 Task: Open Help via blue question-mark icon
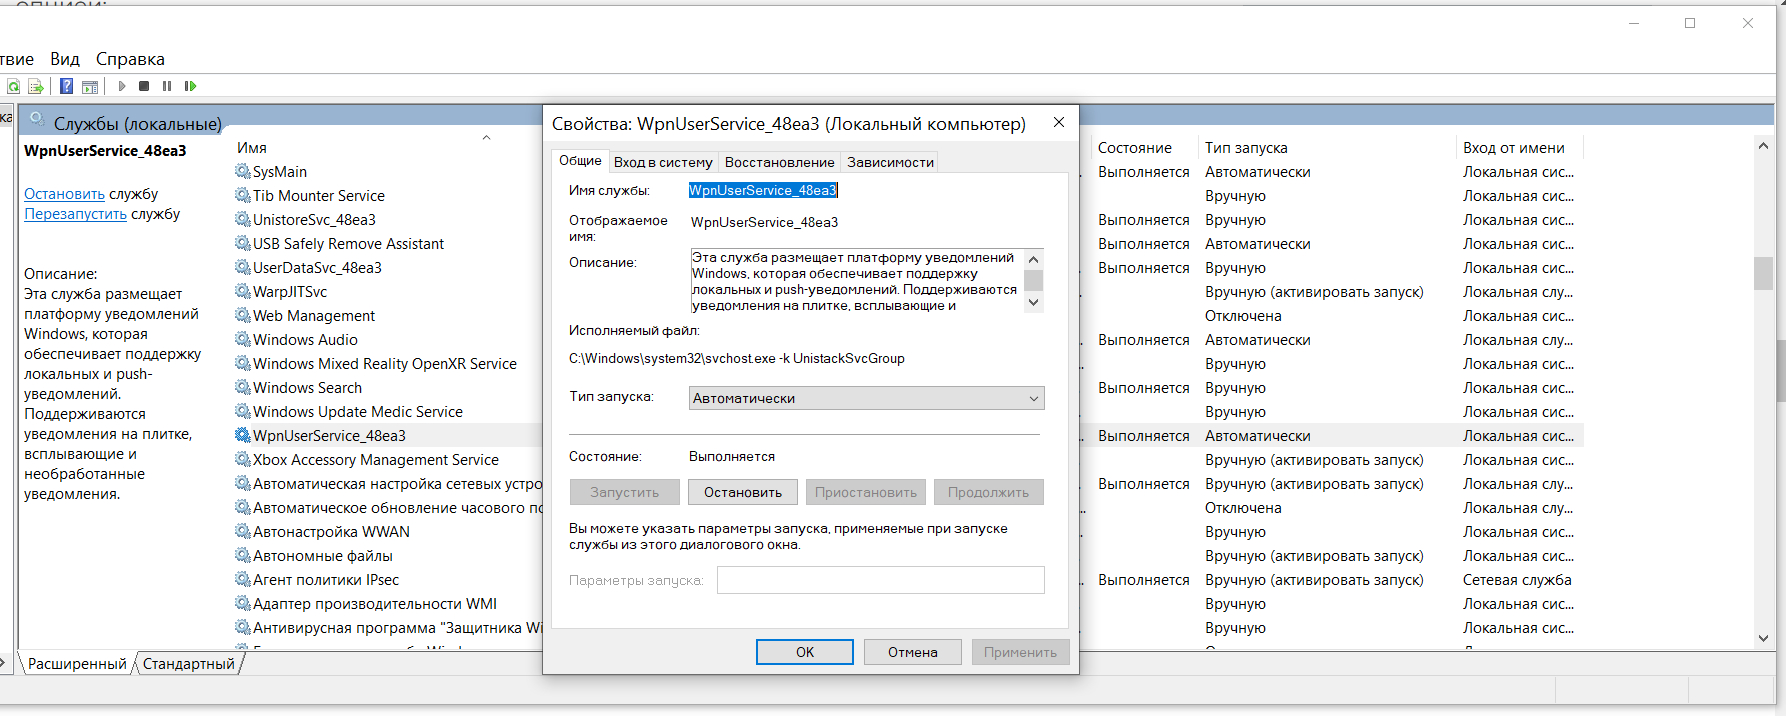[66, 86]
